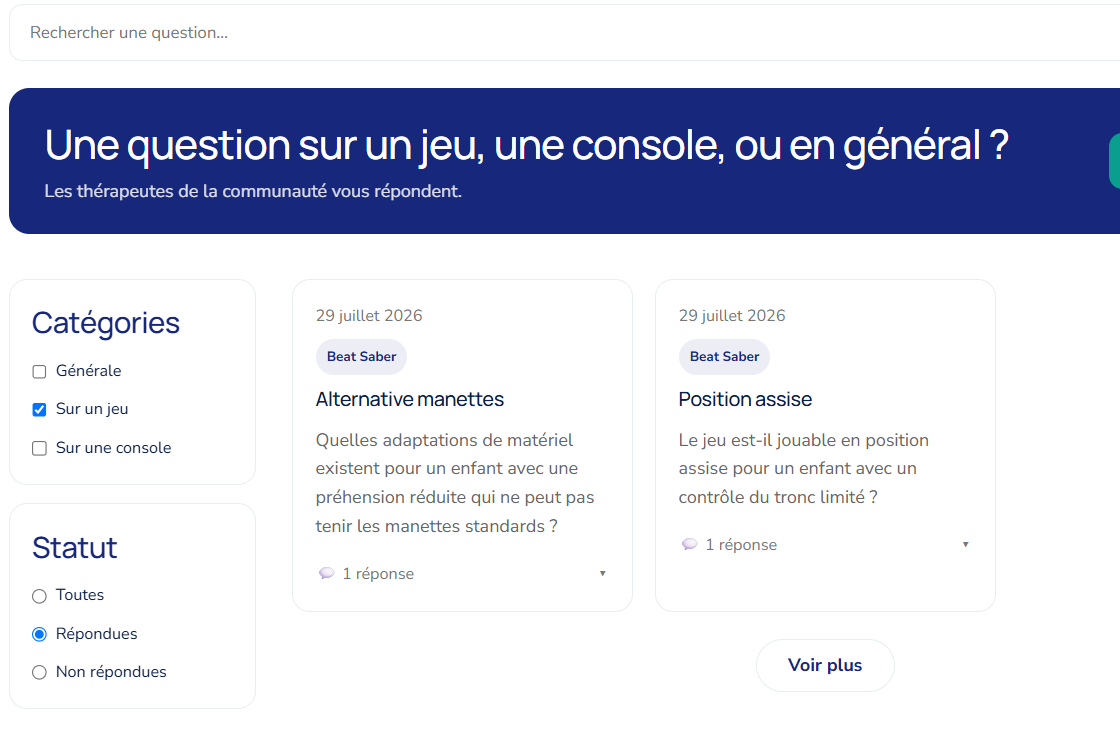The image size is (1120, 747).
Task: Expand replies arrow on Position assise card
Action: pyautogui.click(x=966, y=544)
